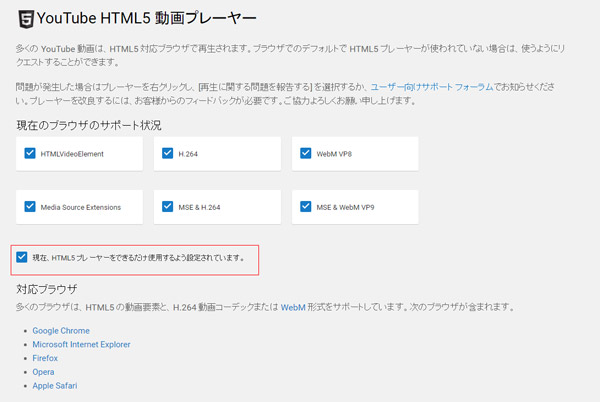Click the HTML5 shield logo icon
Screen dimensions: 600x402
pos(26,19)
